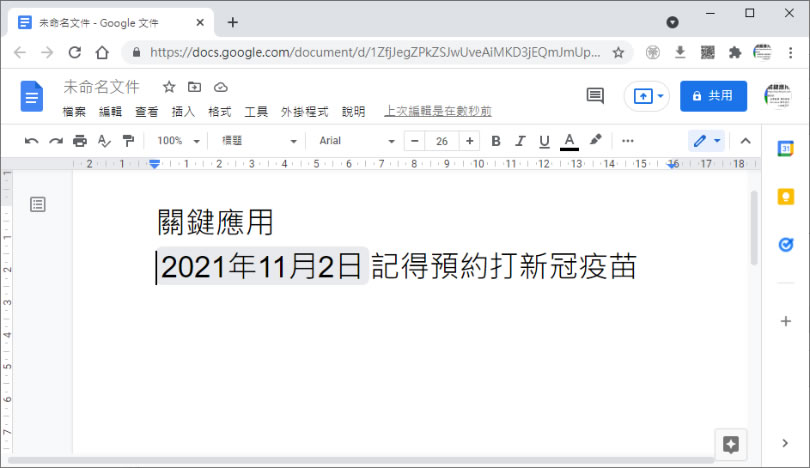Screen dimensions: 810x468
Task: Hide side panel with right chevron
Action: (785, 443)
